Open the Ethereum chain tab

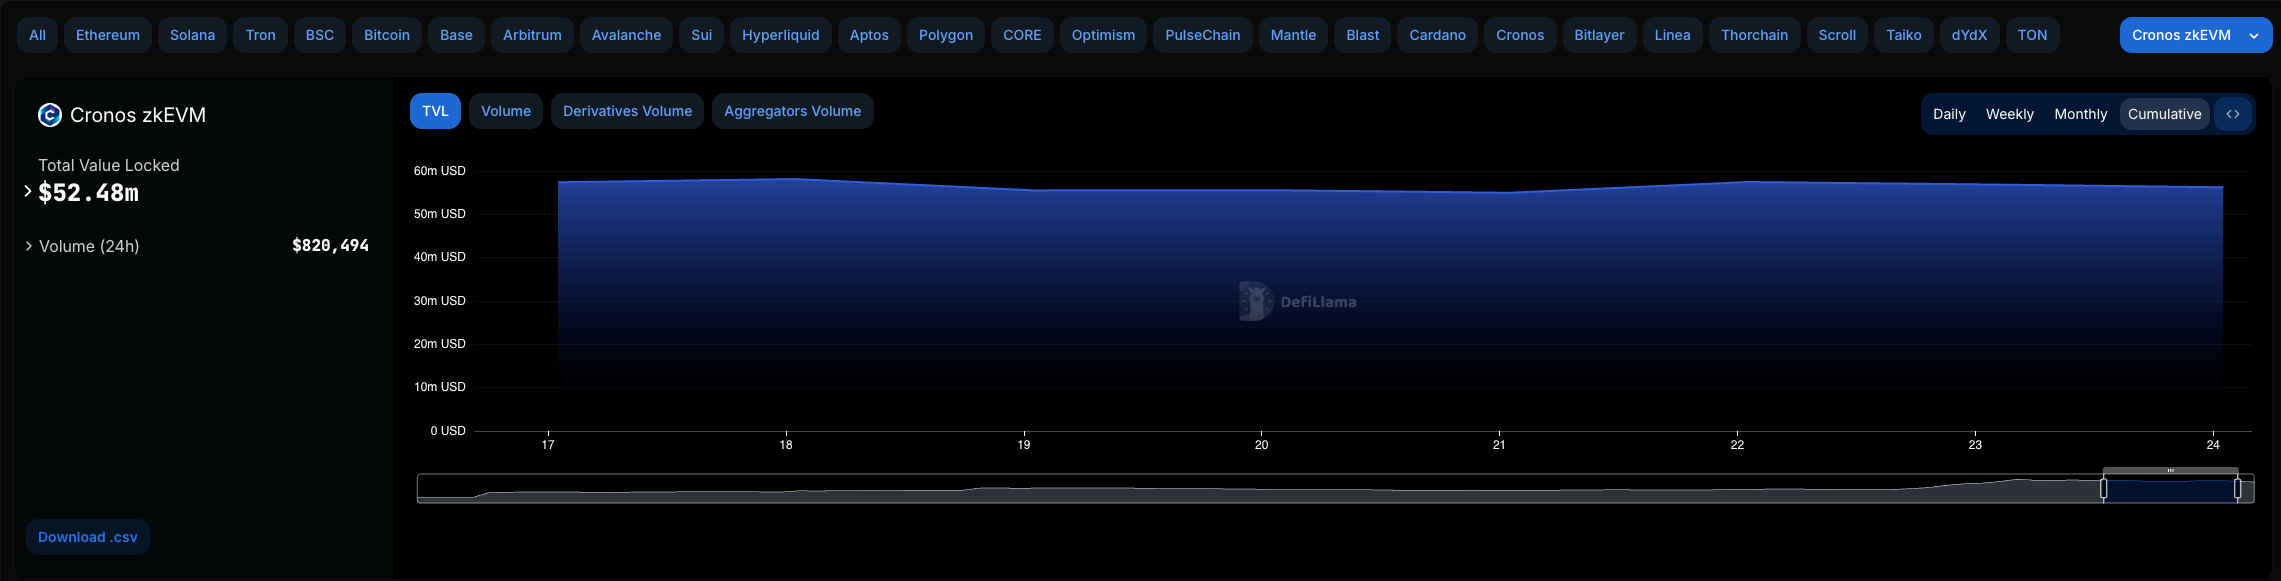click(x=108, y=35)
